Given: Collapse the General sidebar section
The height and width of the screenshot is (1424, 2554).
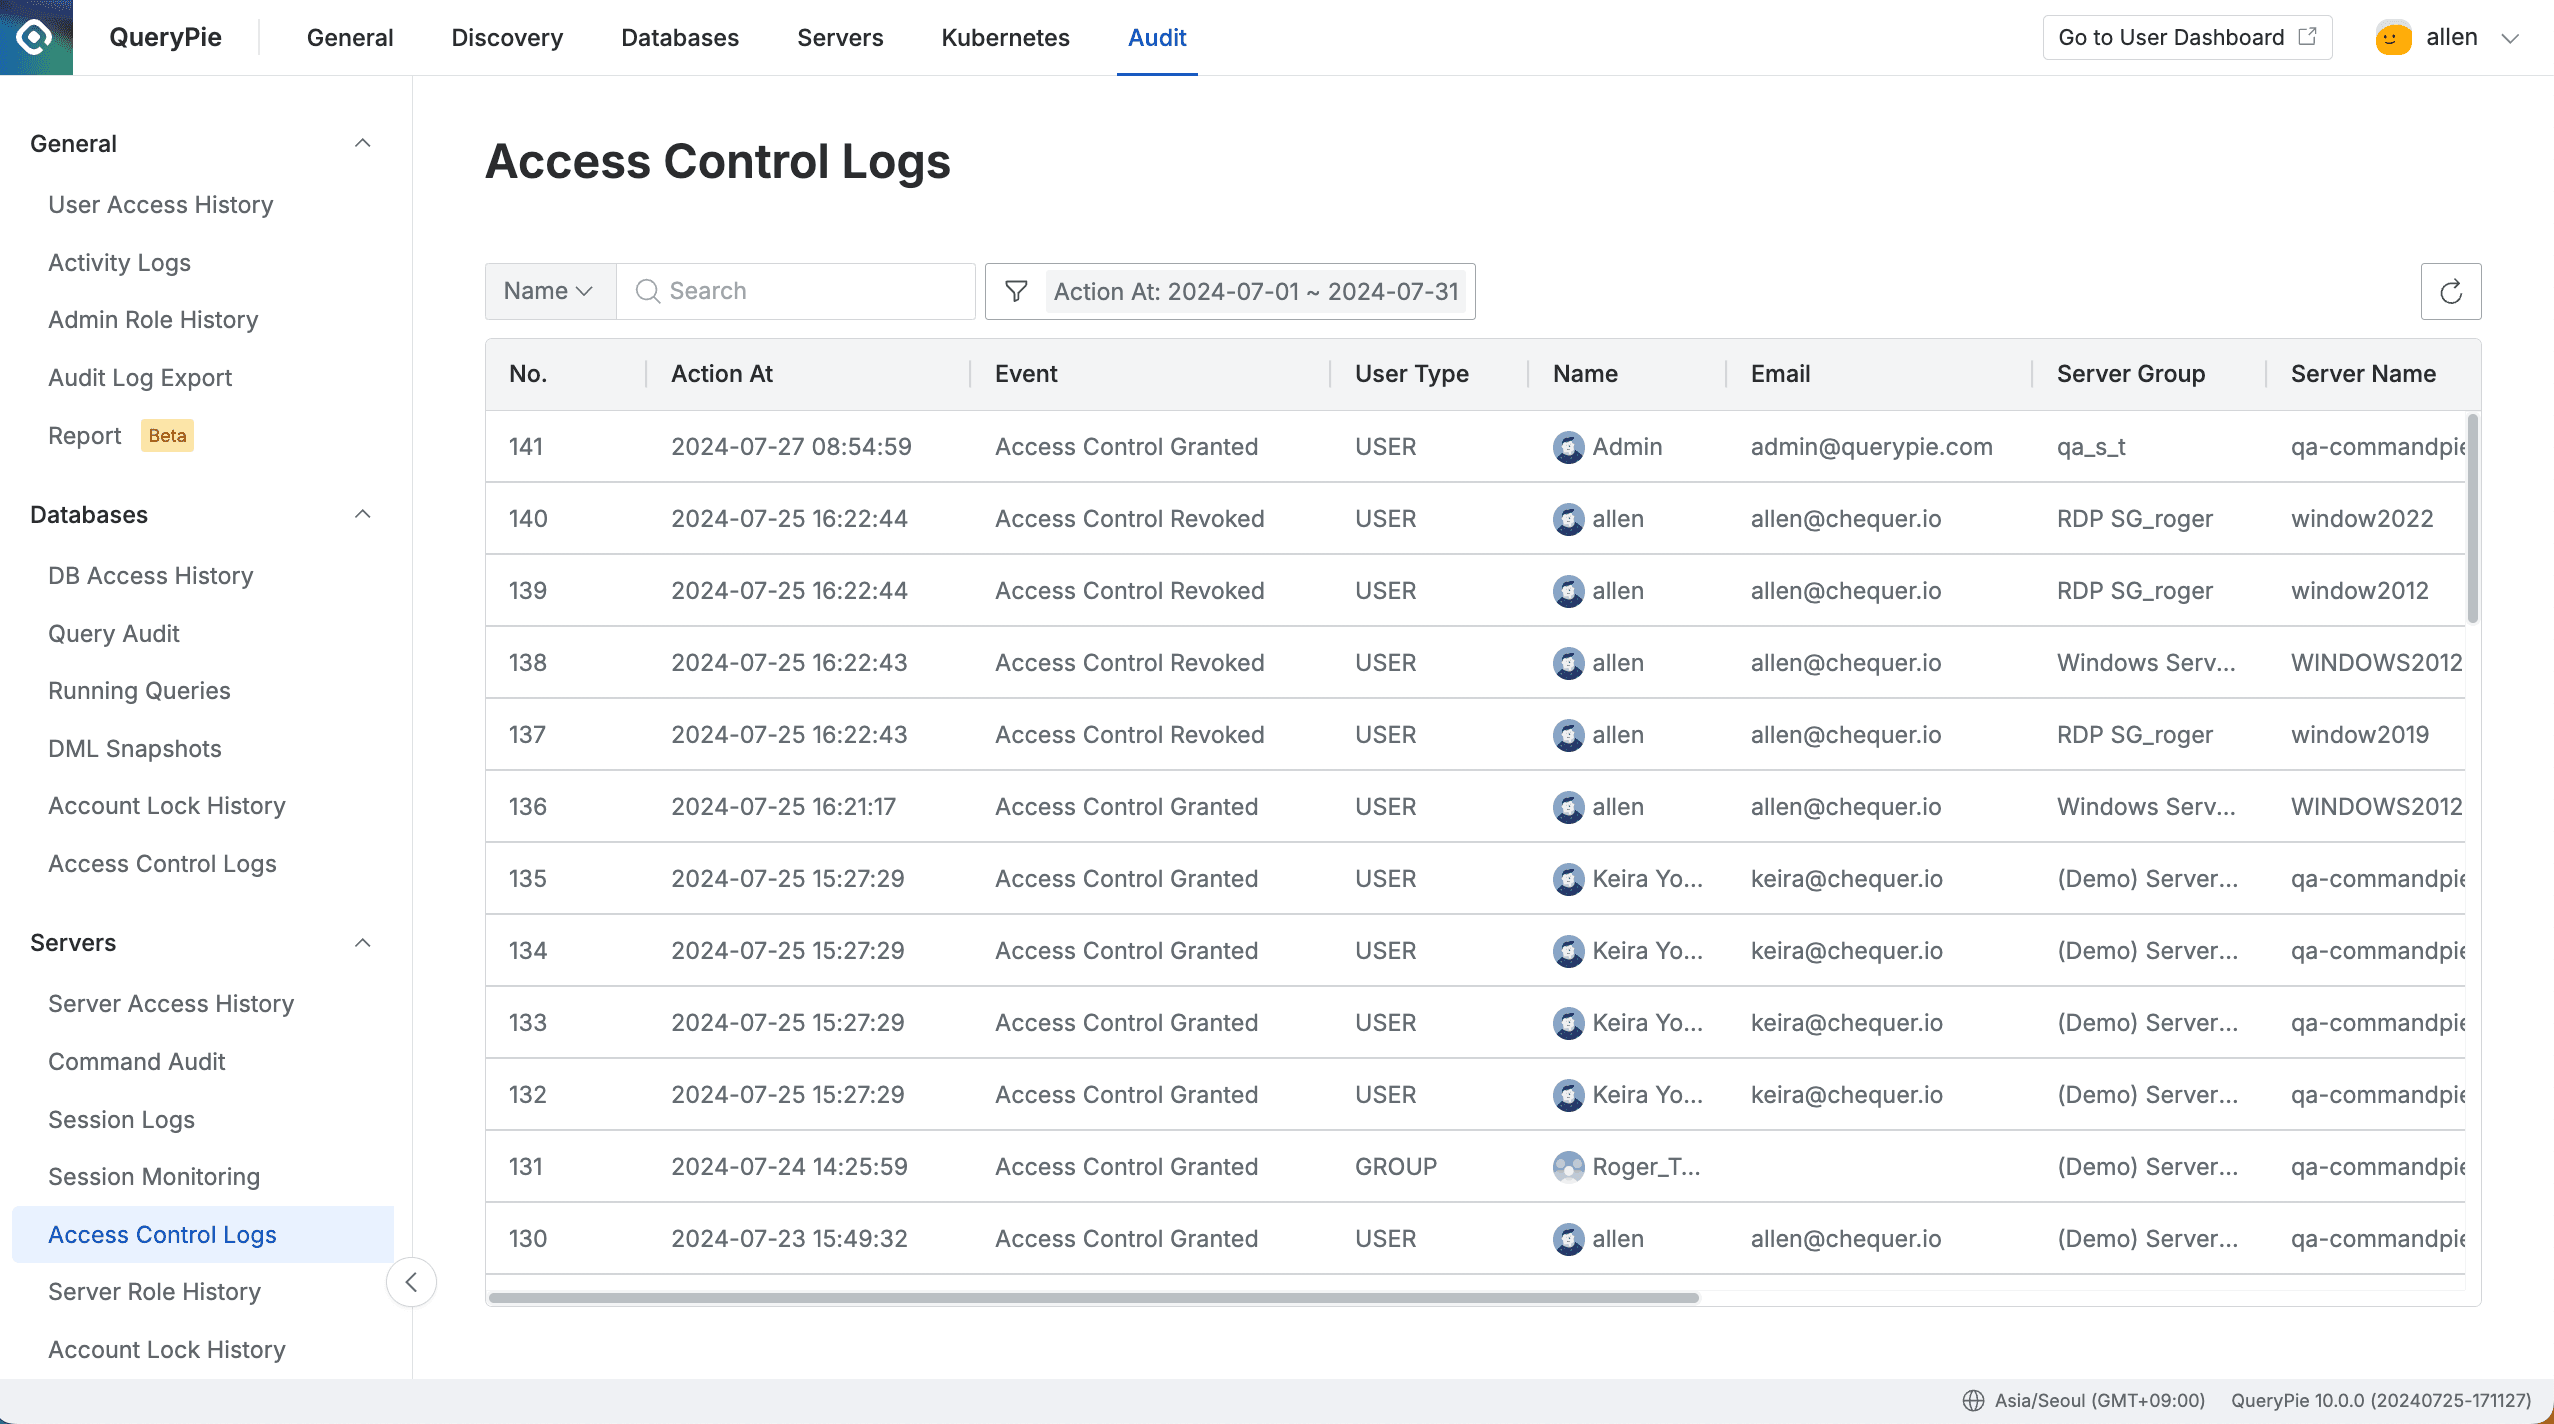Looking at the screenshot, I should [363, 143].
